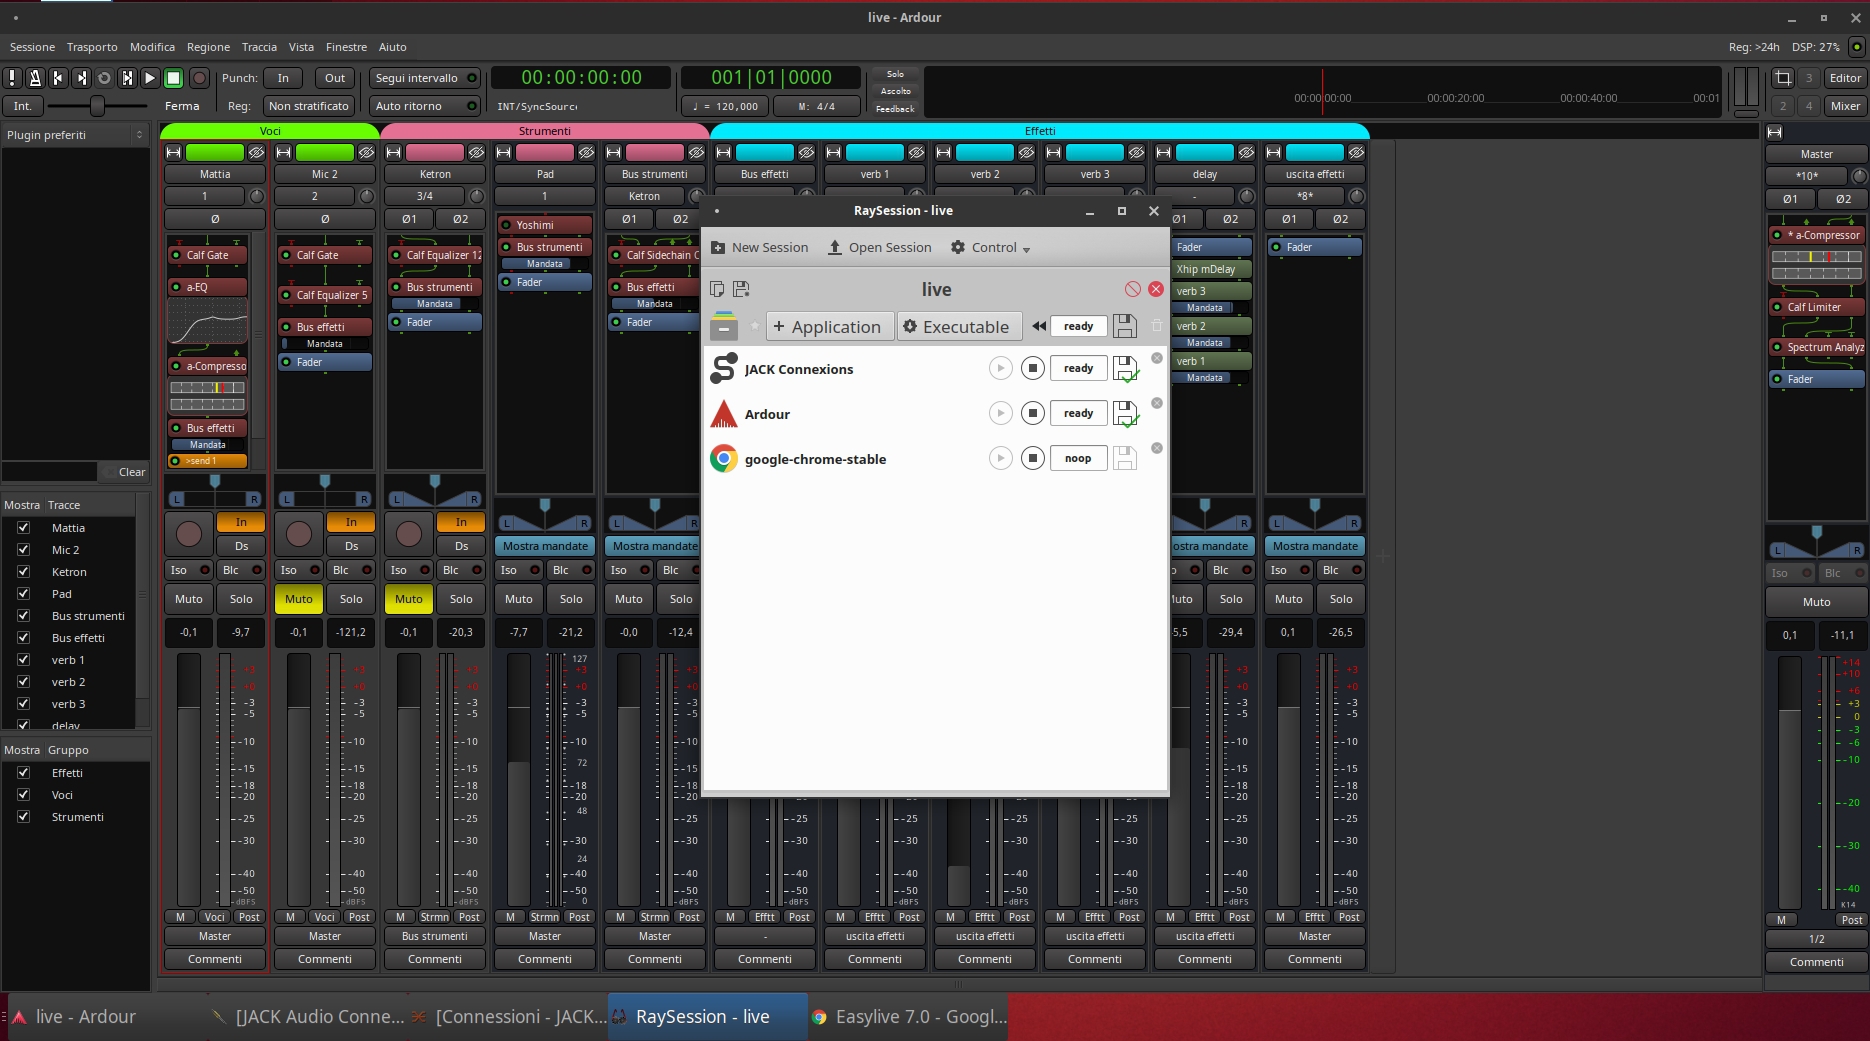Start the google-chrome-stable client in RaySession
Image resolution: width=1870 pixels, height=1041 pixels.
pyautogui.click(x=1000, y=459)
